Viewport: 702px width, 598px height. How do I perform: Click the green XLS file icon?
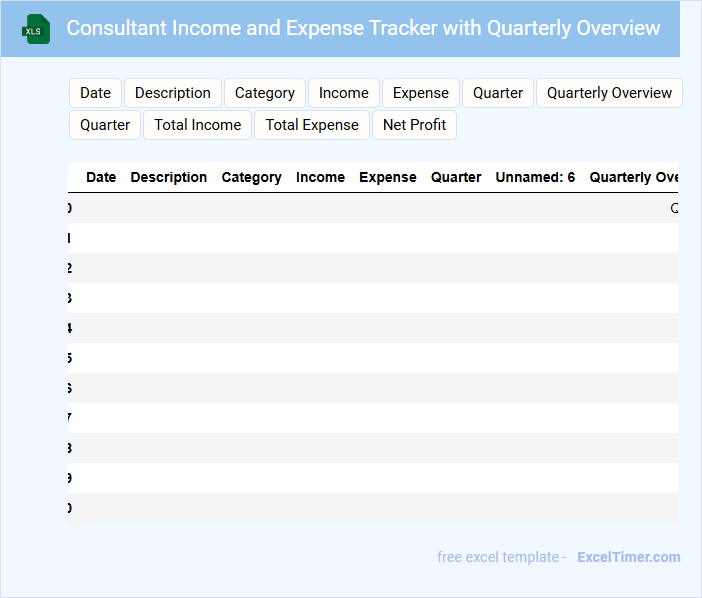click(x=37, y=29)
